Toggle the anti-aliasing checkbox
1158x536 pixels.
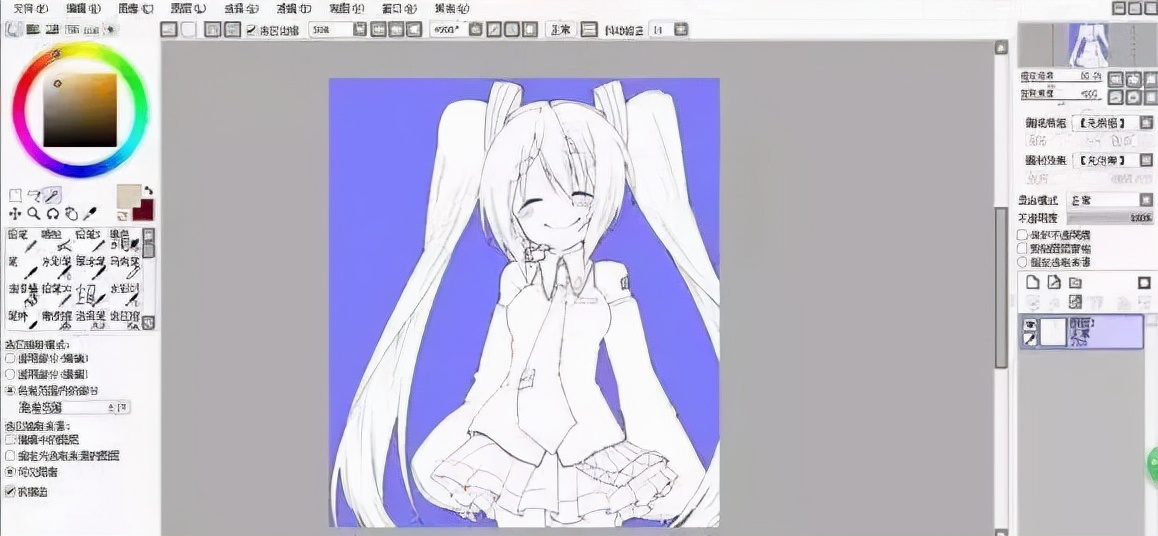pos(10,491)
